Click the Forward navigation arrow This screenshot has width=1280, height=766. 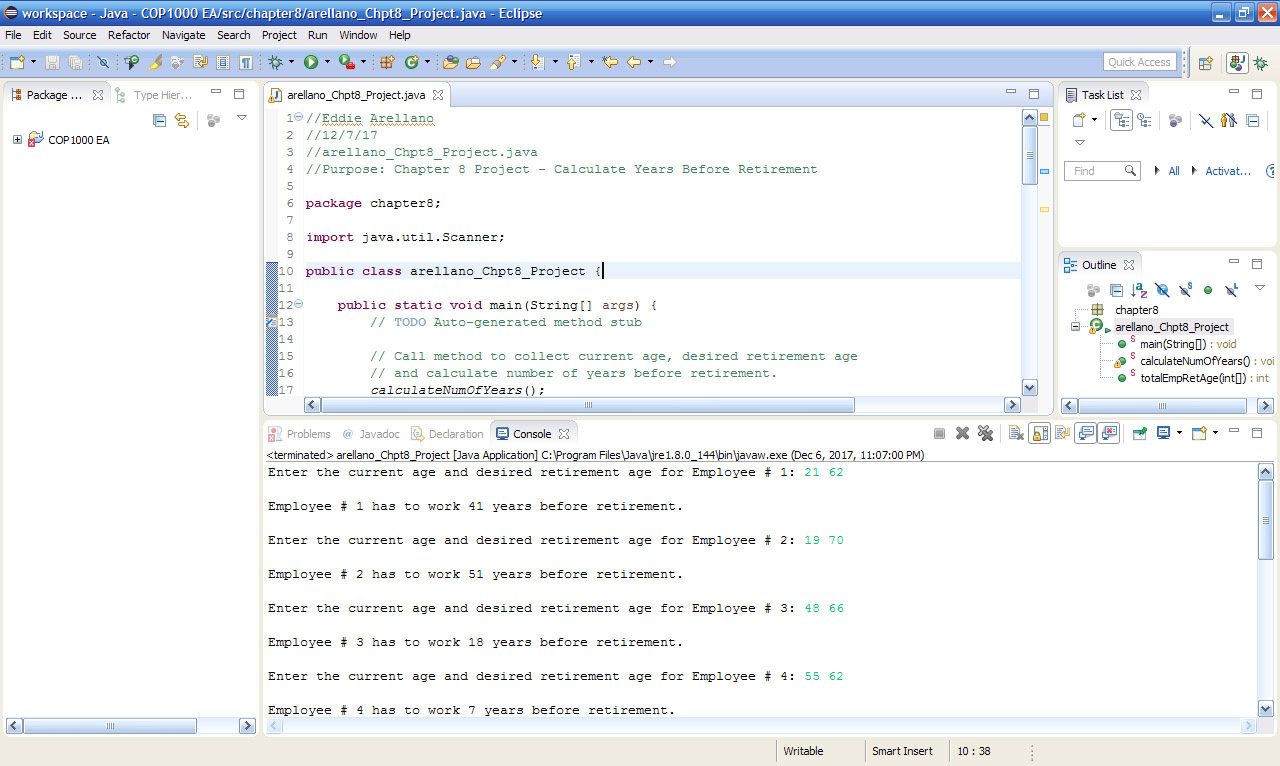[x=670, y=62]
